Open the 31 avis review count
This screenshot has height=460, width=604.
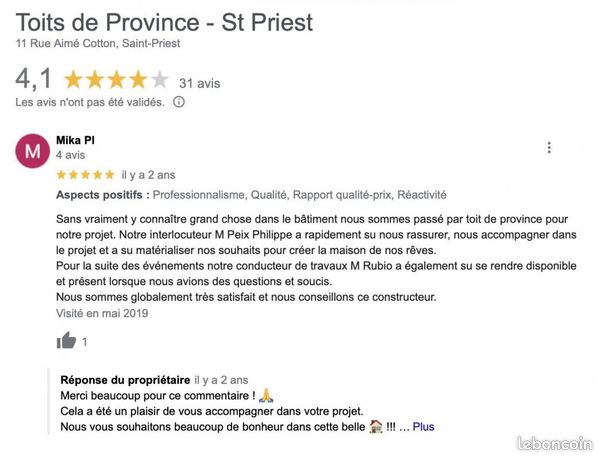point(200,83)
